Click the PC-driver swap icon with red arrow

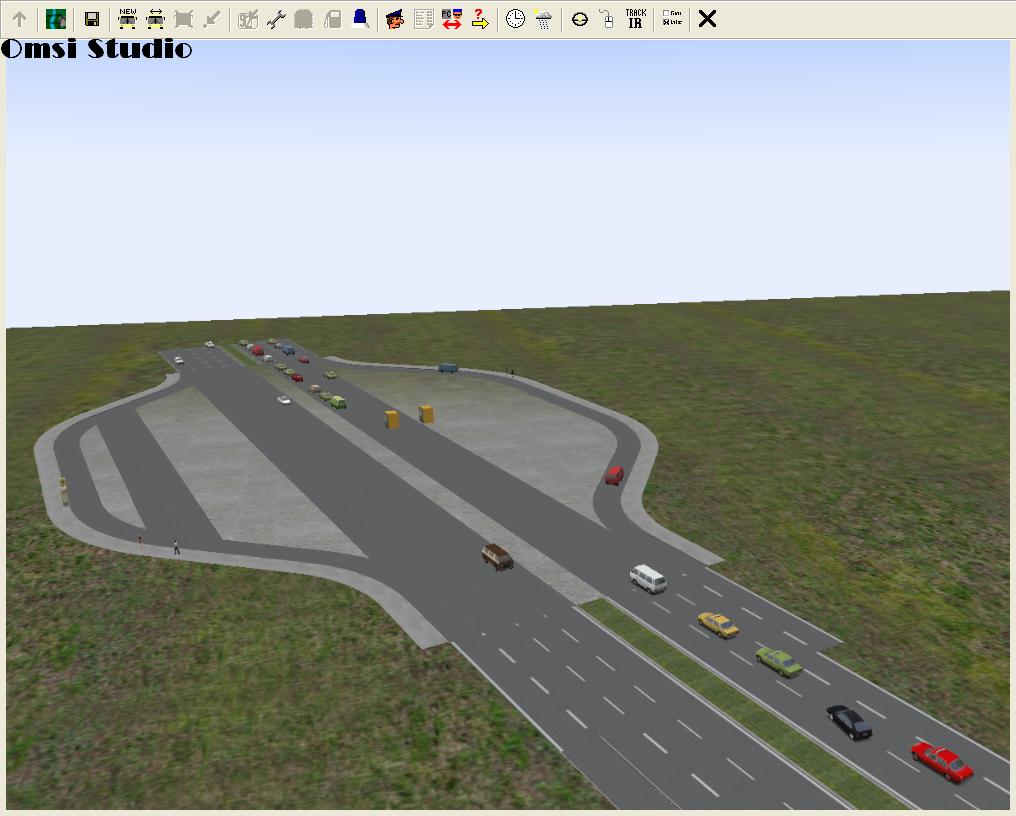tap(451, 19)
